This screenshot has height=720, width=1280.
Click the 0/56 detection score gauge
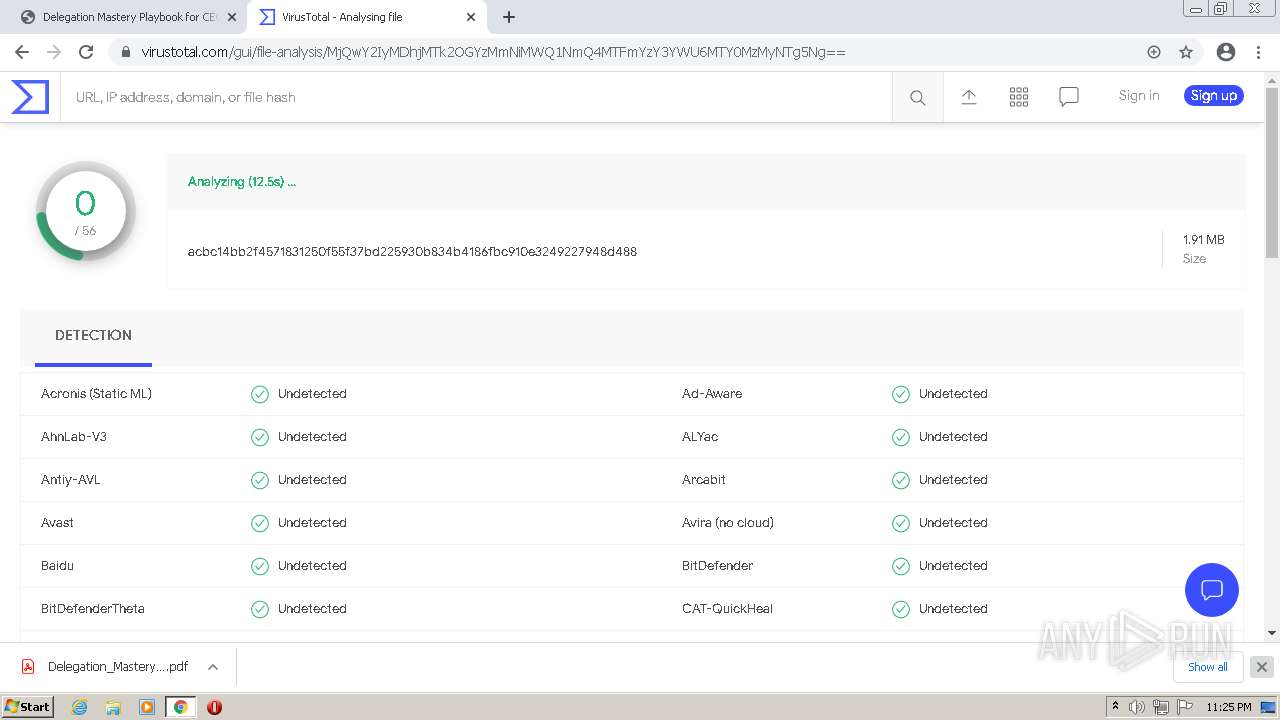(86, 211)
